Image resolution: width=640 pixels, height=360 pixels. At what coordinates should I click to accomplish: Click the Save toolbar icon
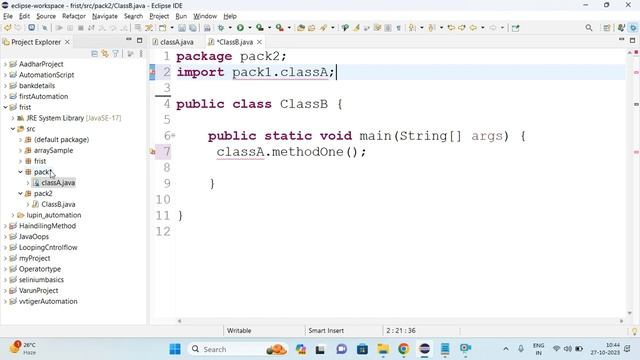click(182, 28)
